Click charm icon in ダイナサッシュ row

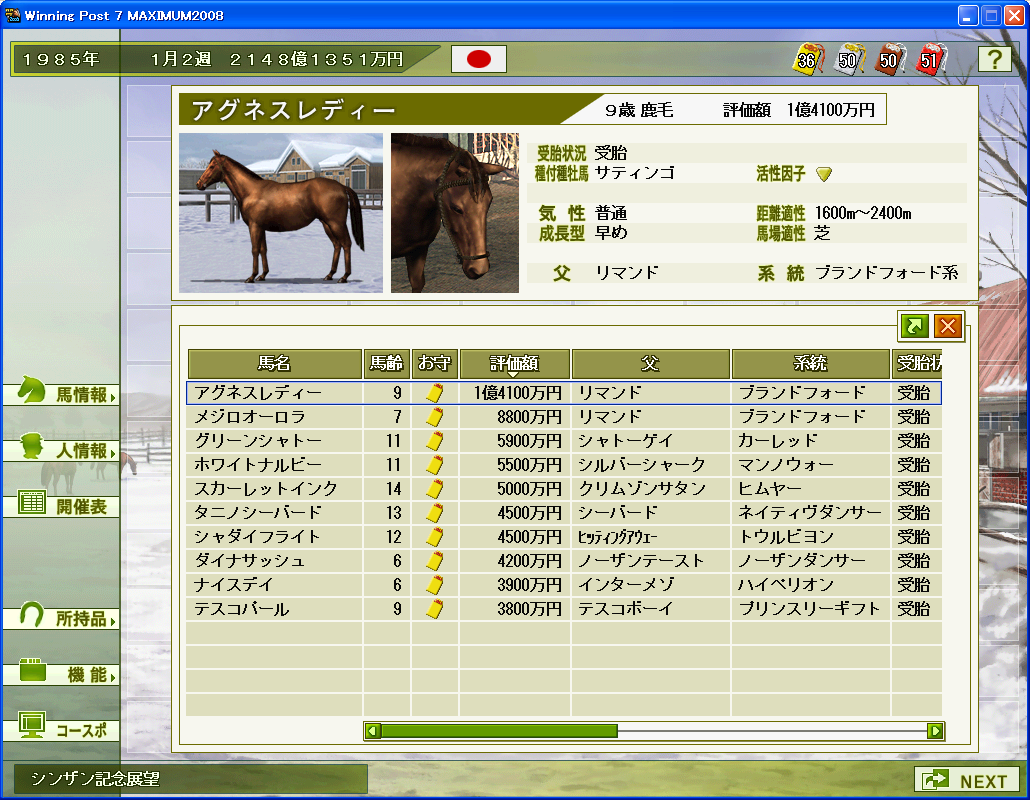[x=434, y=561]
